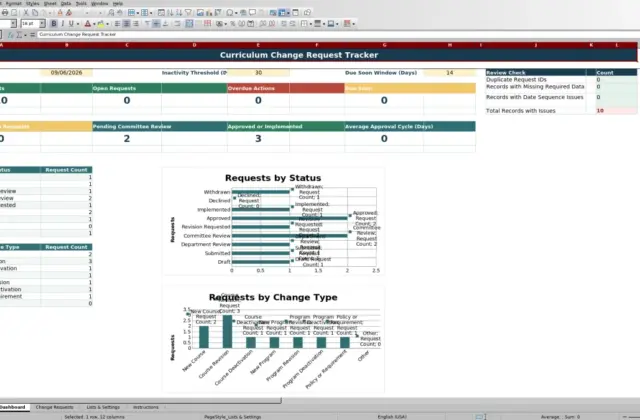Click the Function Wizard fx icon

click(11, 35)
